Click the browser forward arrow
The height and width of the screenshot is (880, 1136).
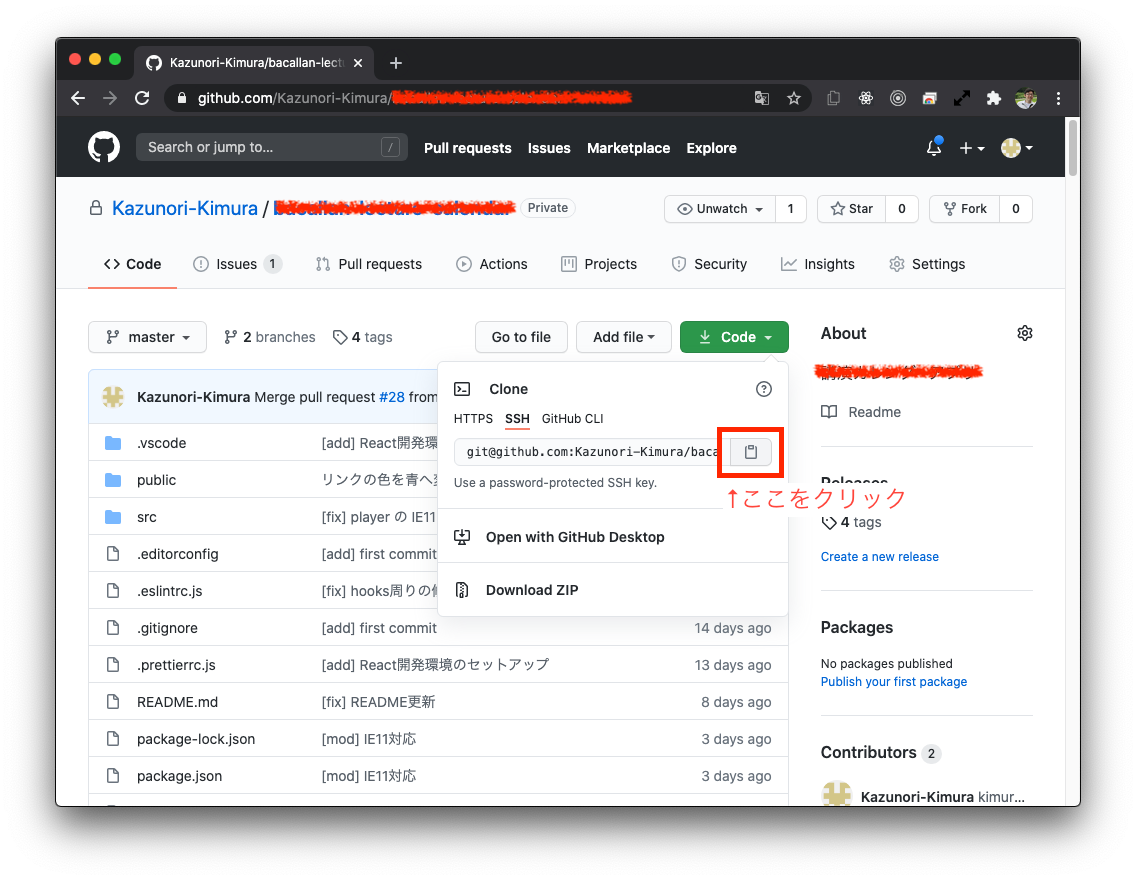click(110, 98)
